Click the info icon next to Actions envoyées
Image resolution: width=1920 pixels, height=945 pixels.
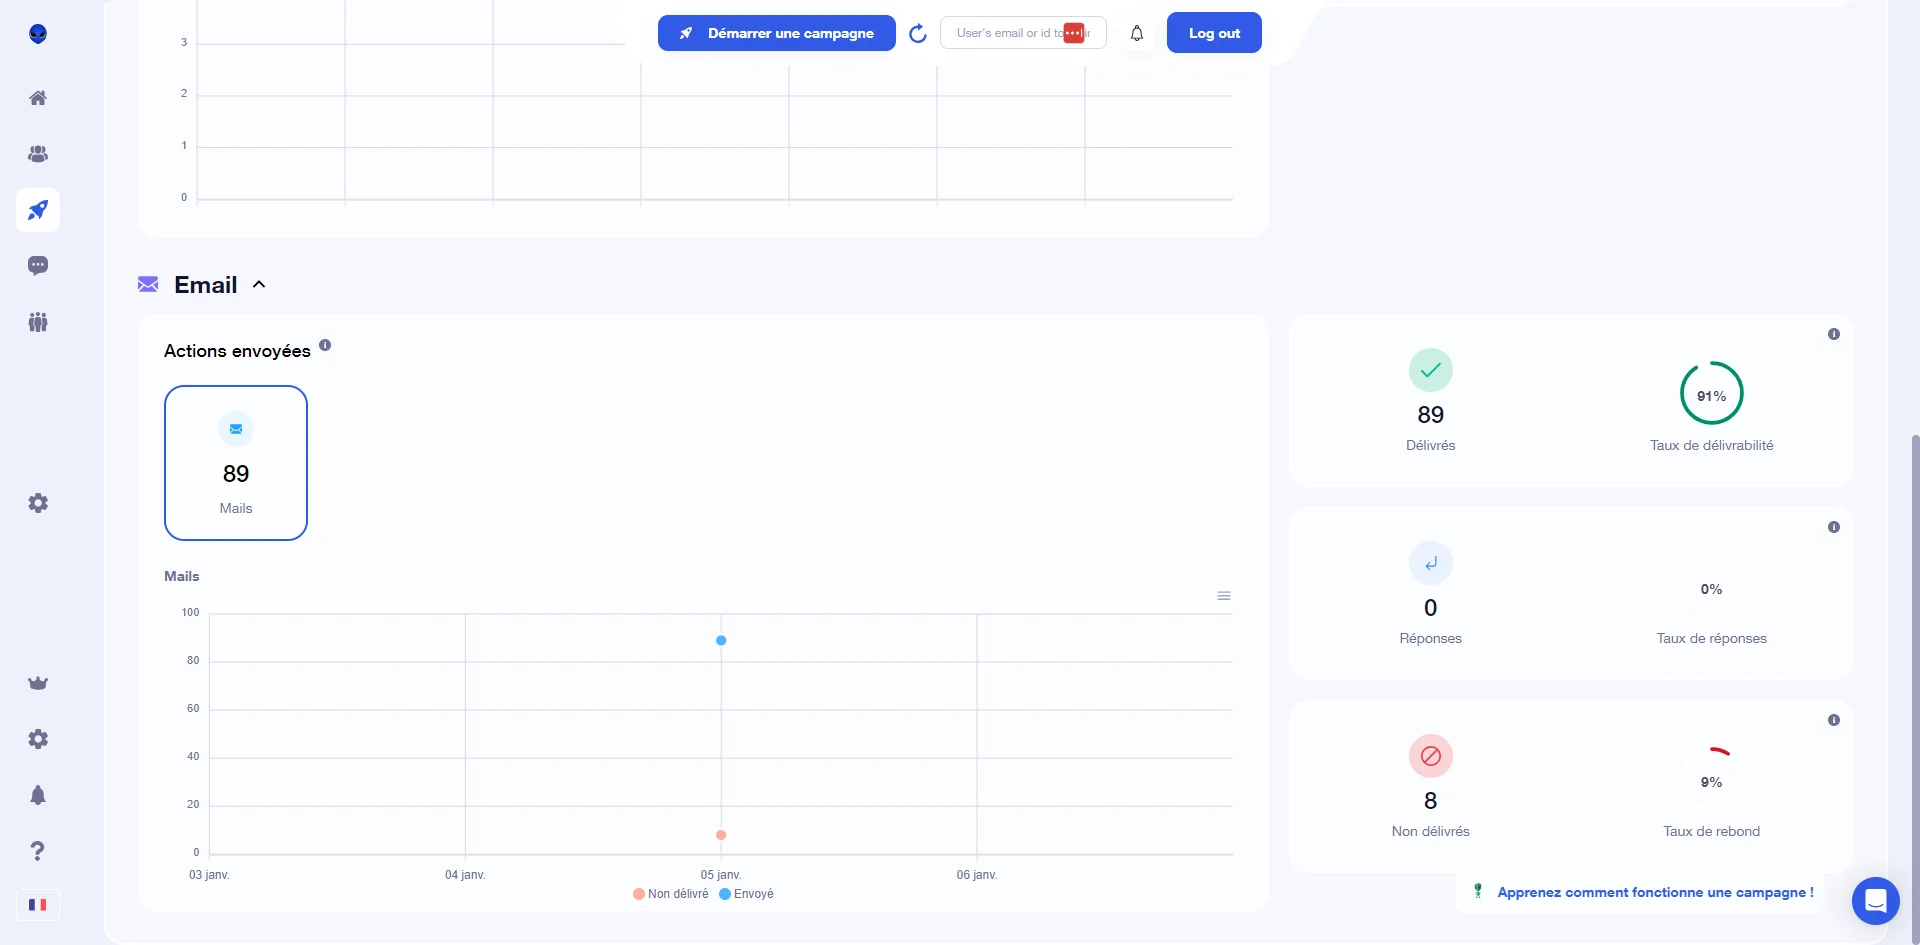point(325,345)
